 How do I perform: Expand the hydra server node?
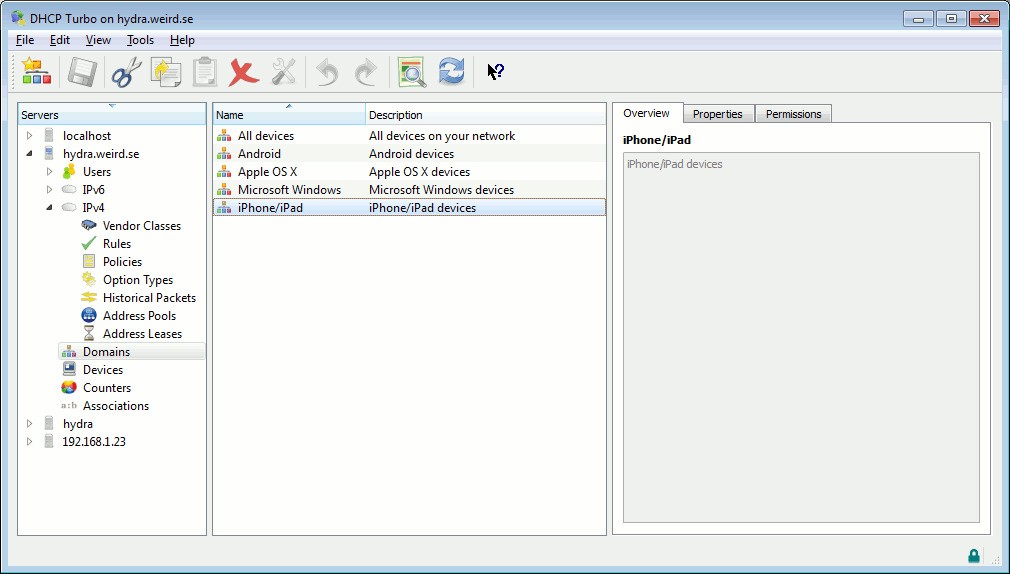tap(30, 425)
